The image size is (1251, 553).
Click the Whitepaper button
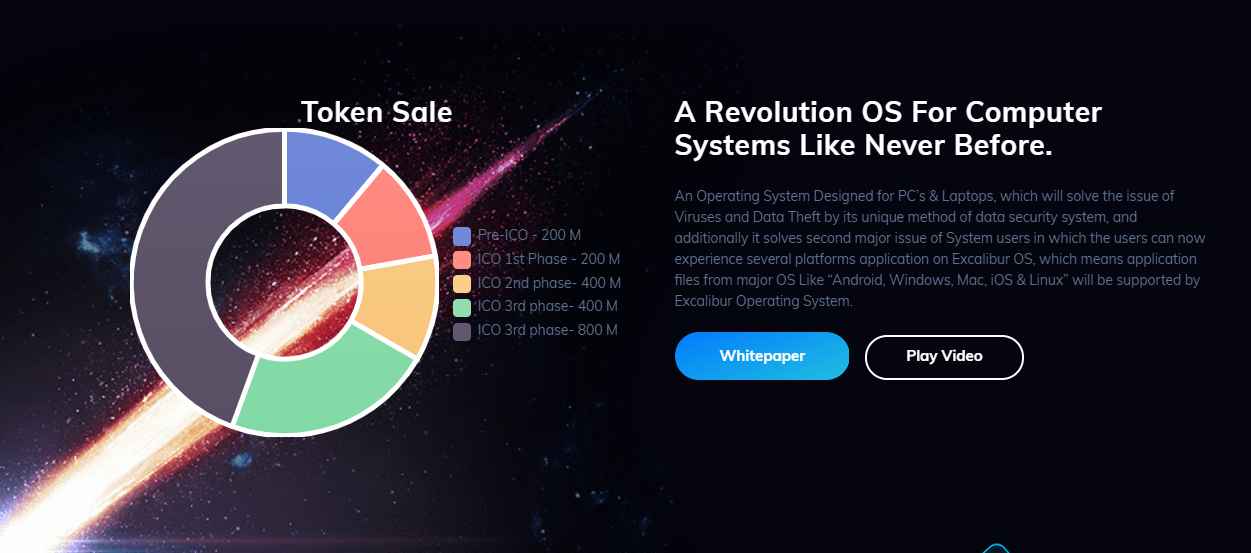click(761, 356)
